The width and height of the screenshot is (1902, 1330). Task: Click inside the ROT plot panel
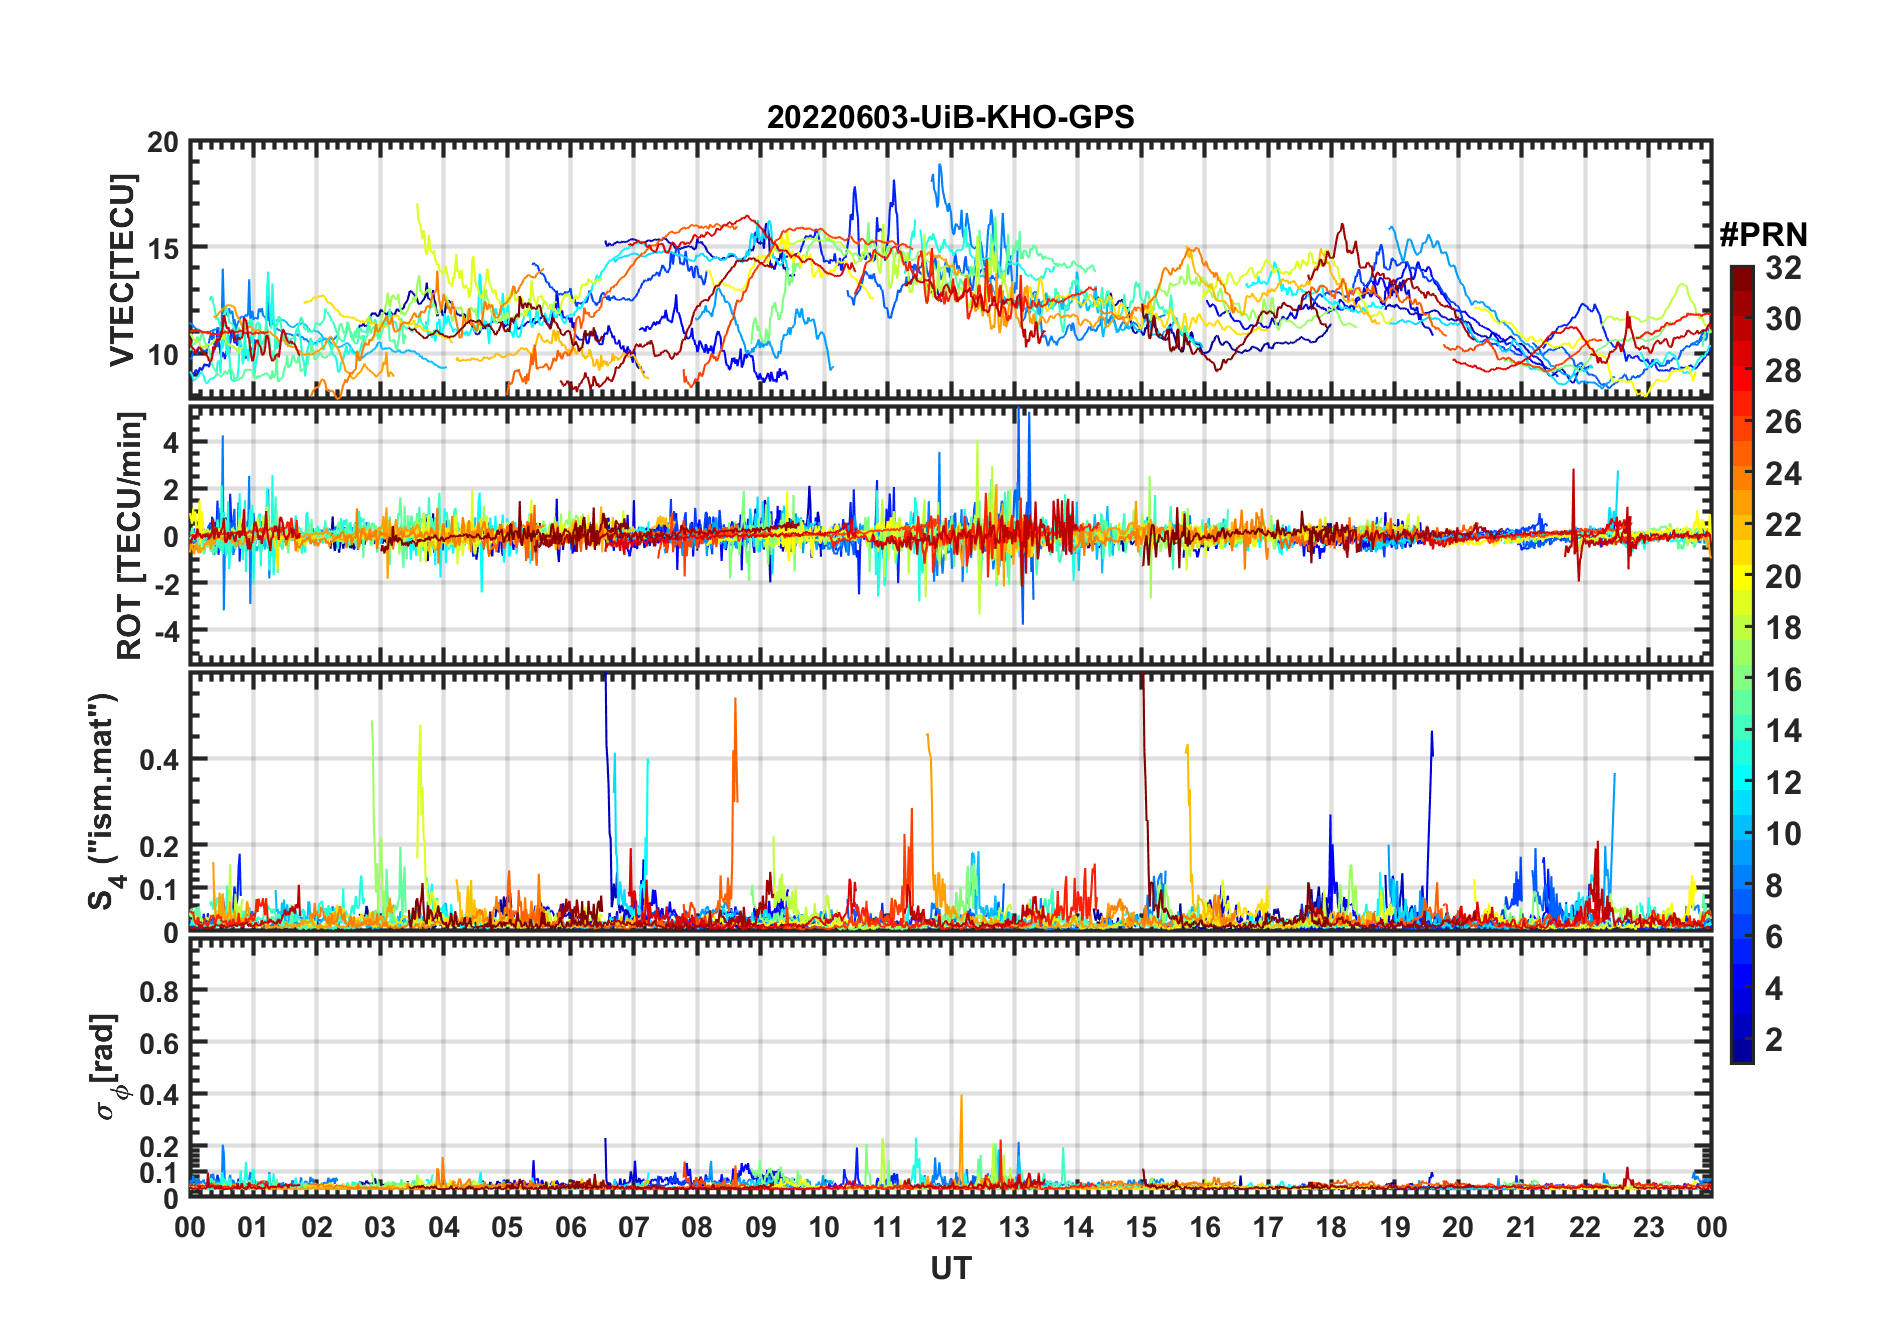950,534
